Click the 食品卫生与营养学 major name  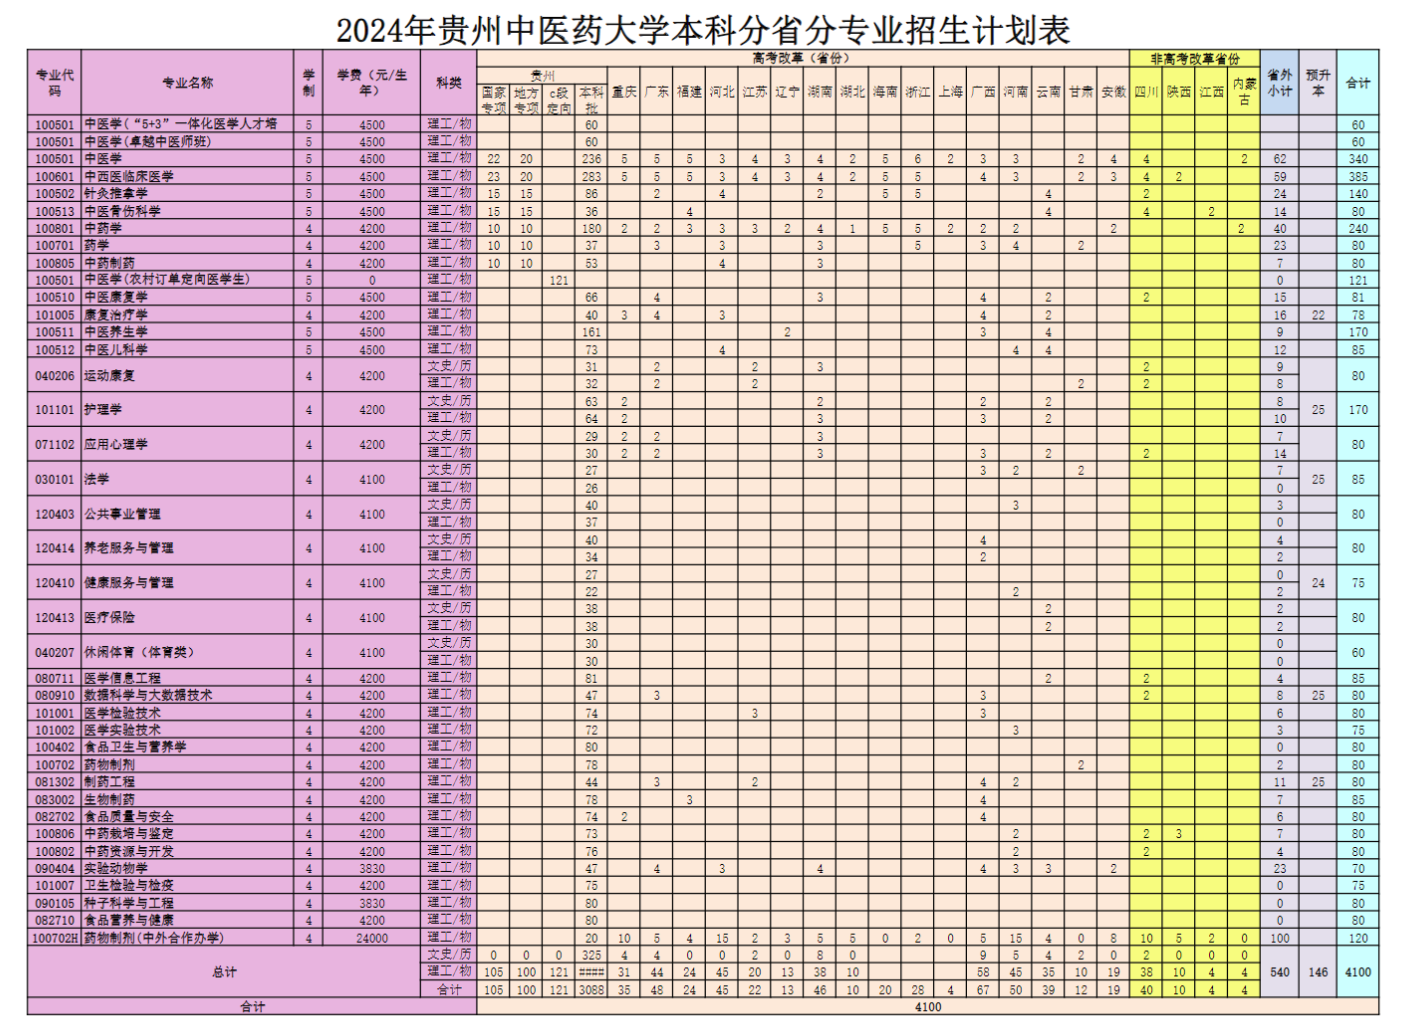tap(135, 747)
